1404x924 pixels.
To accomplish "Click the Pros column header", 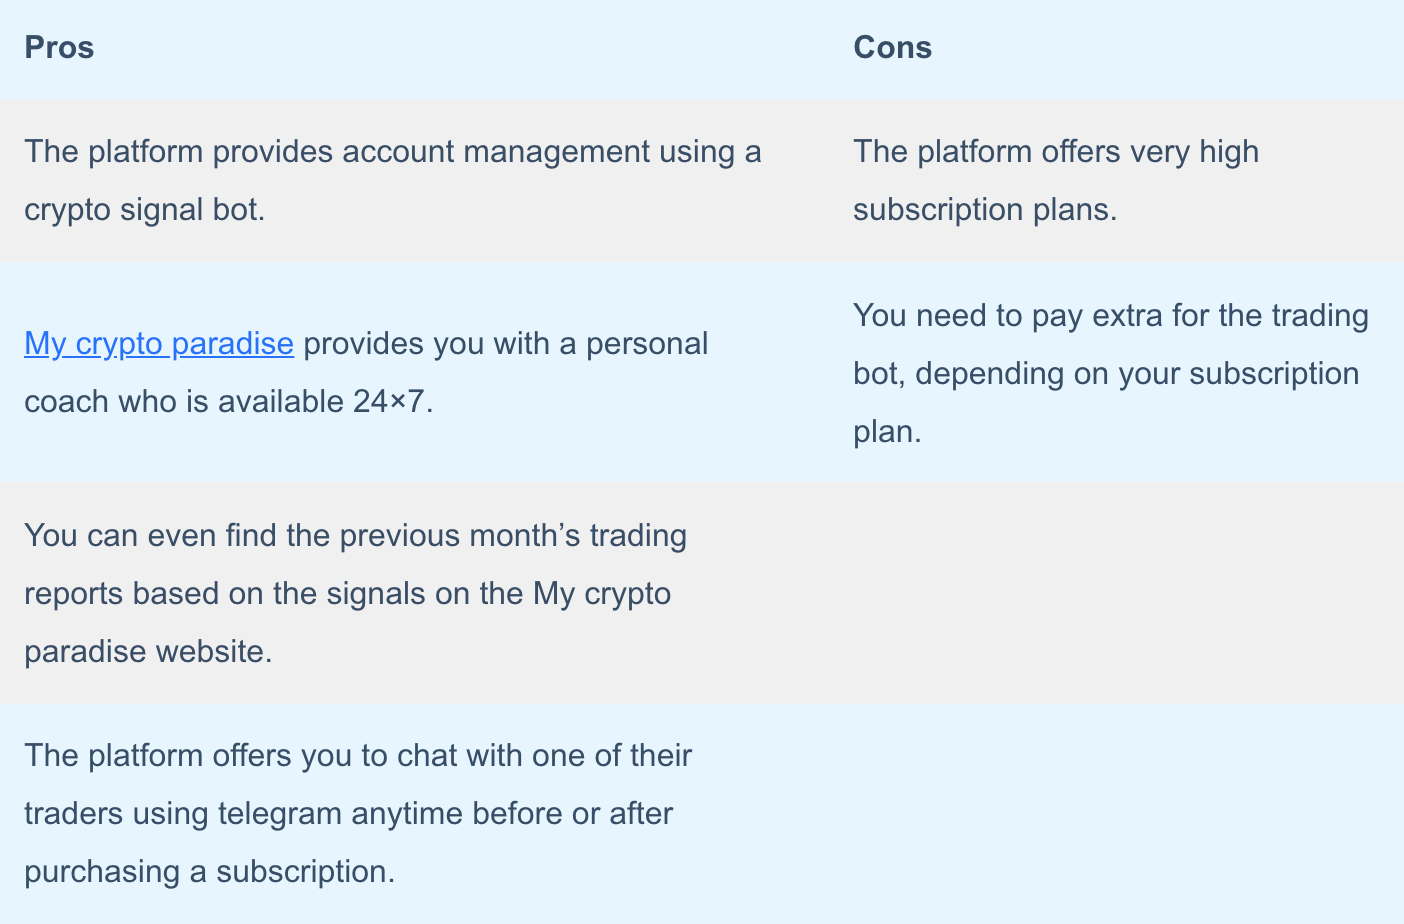I will tap(59, 47).
